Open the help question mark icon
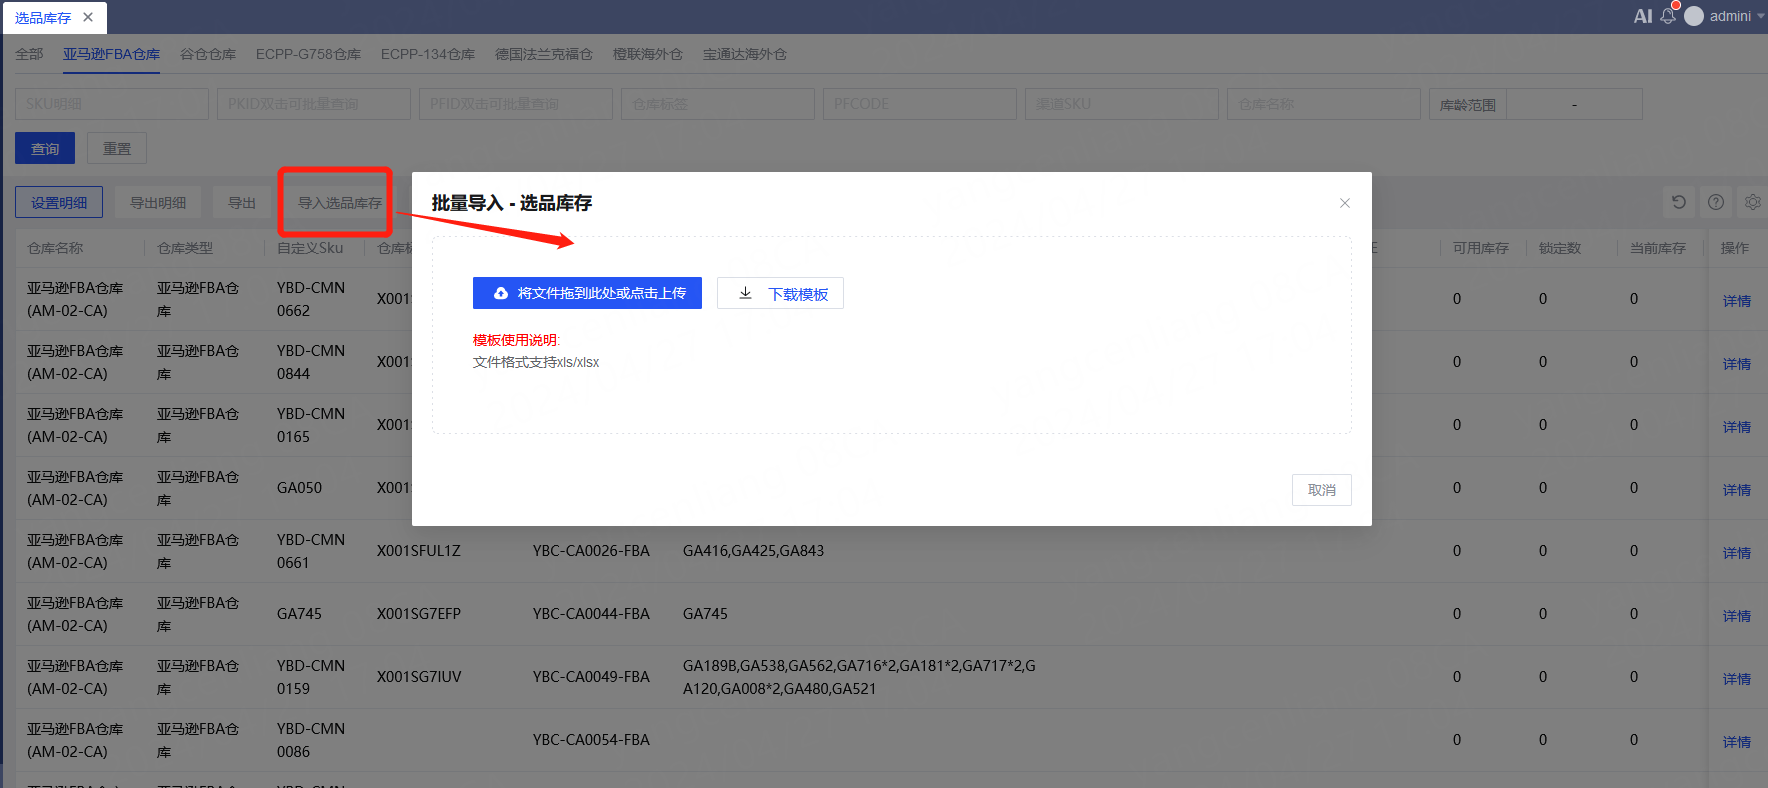The image size is (1768, 788). pyautogui.click(x=1716, y=202)
